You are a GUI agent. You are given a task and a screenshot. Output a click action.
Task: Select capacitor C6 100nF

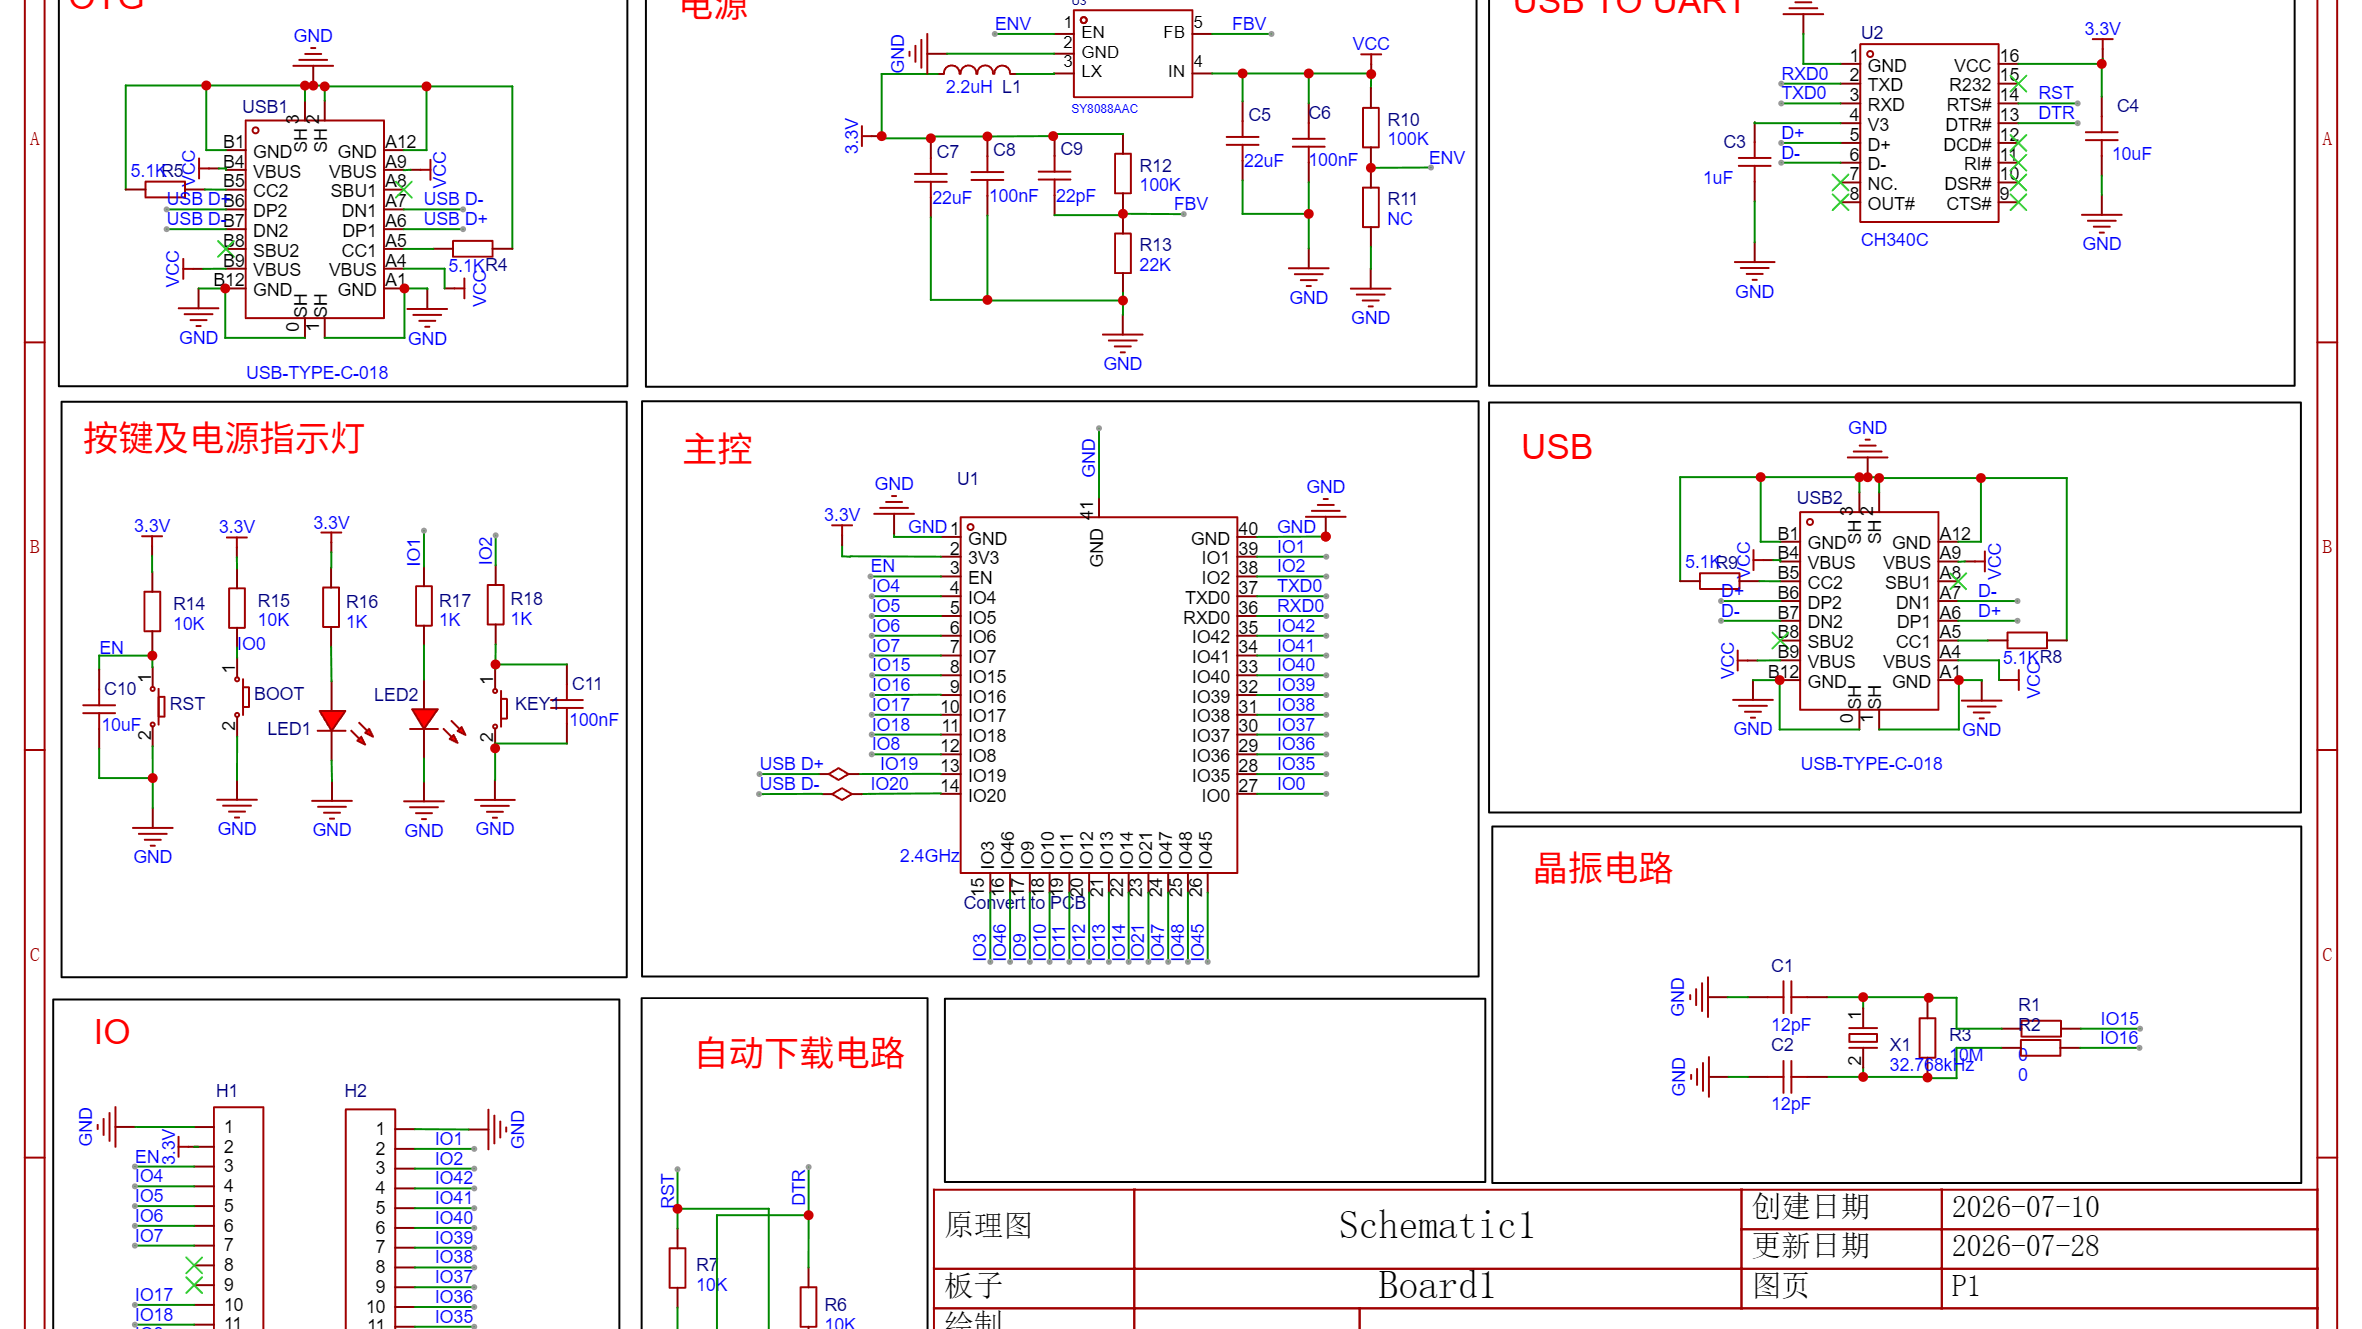[x=1308, y=141]
